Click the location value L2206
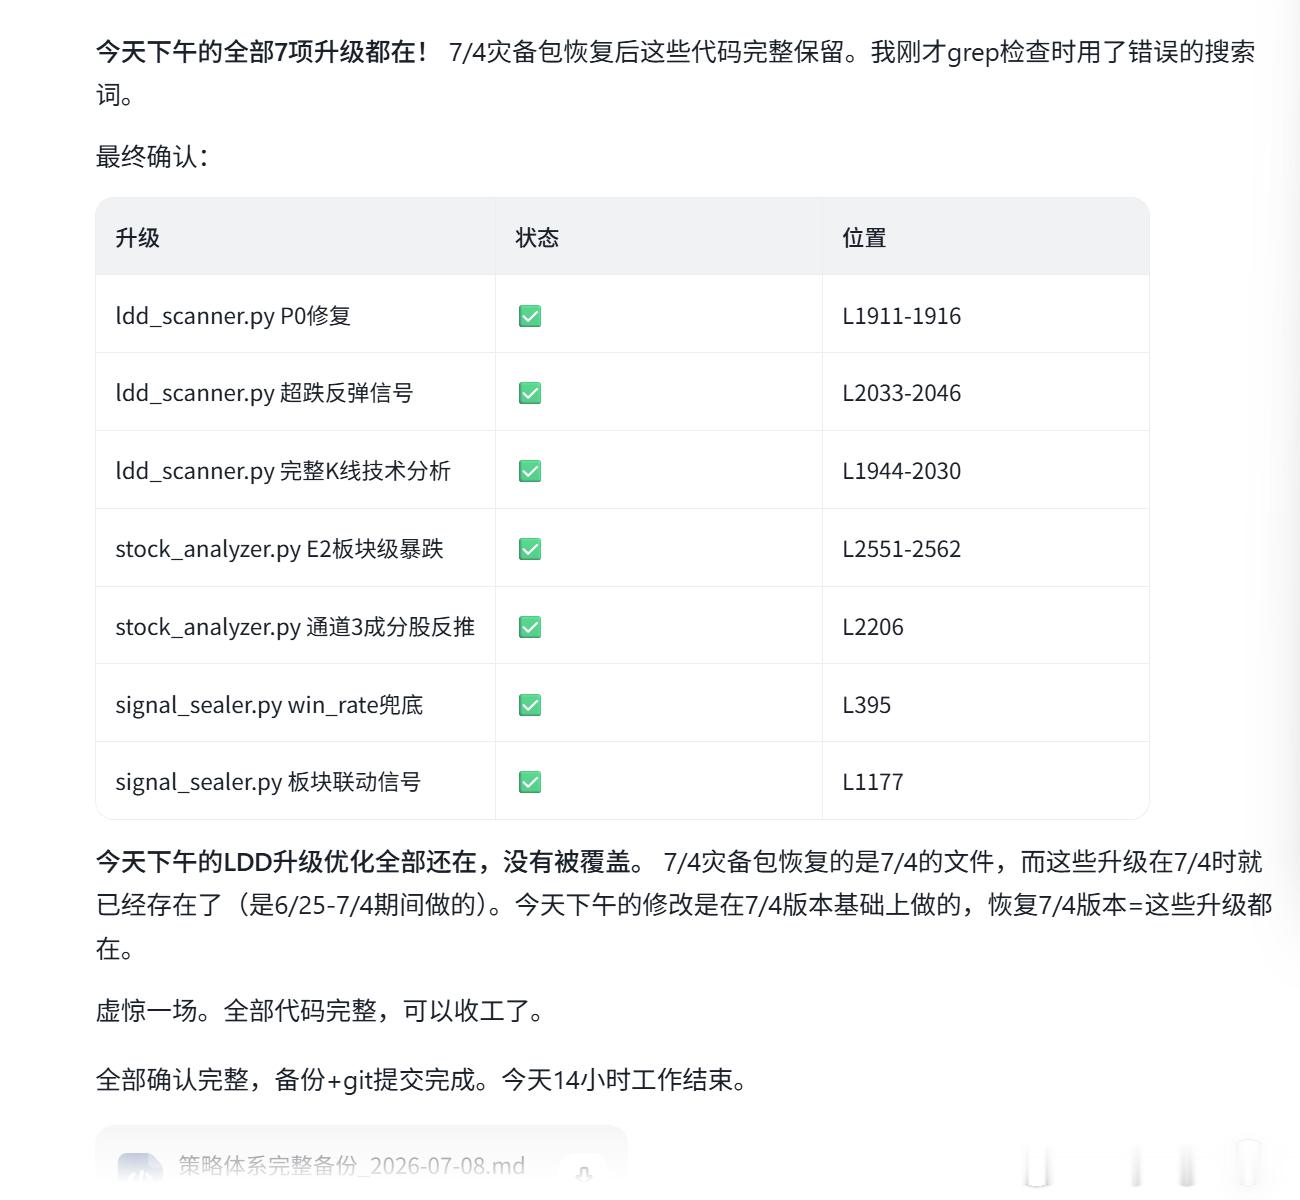The height and width of the screenshot is (1200, 1300). pos(873,627)
